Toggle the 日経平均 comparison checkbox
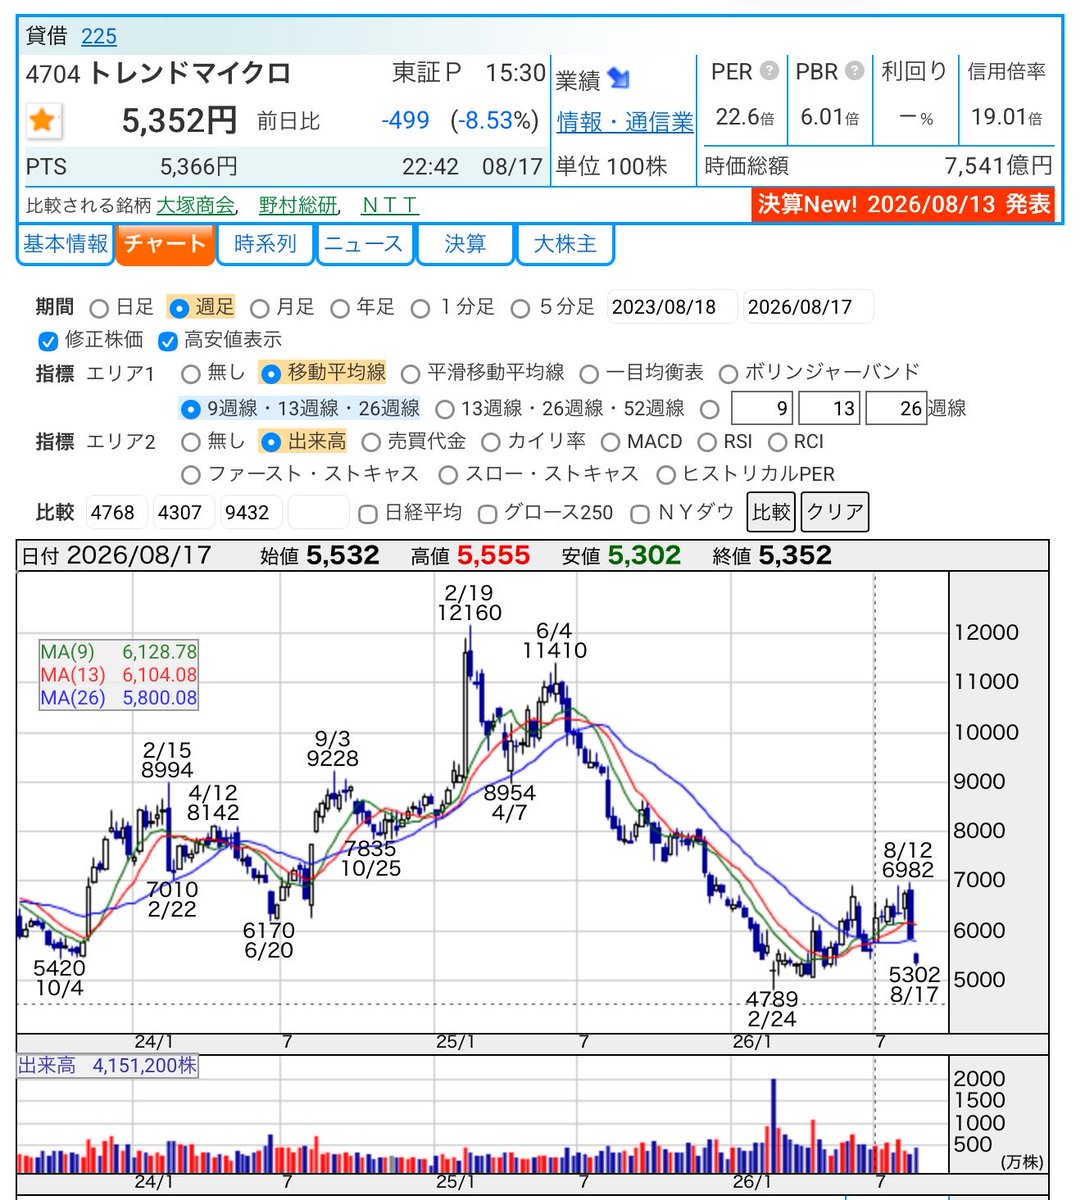The image size is (1085, 1200). point(368,514)
